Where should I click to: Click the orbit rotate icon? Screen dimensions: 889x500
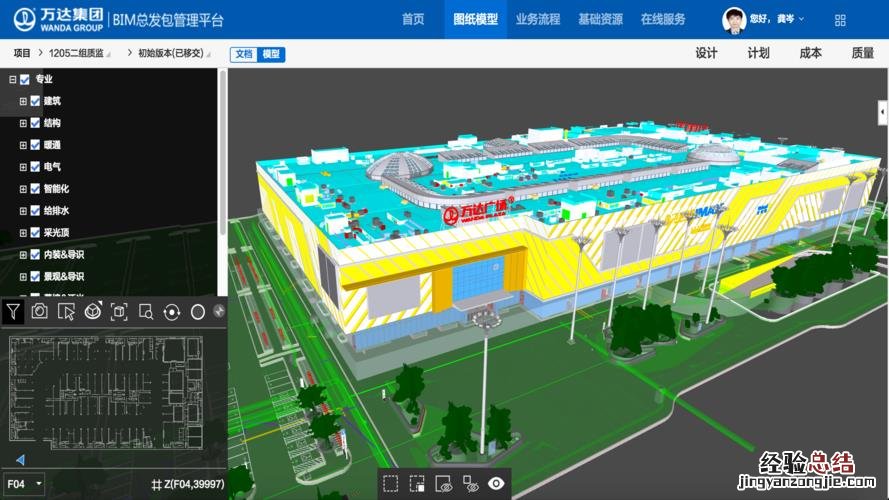coord(172,312)
